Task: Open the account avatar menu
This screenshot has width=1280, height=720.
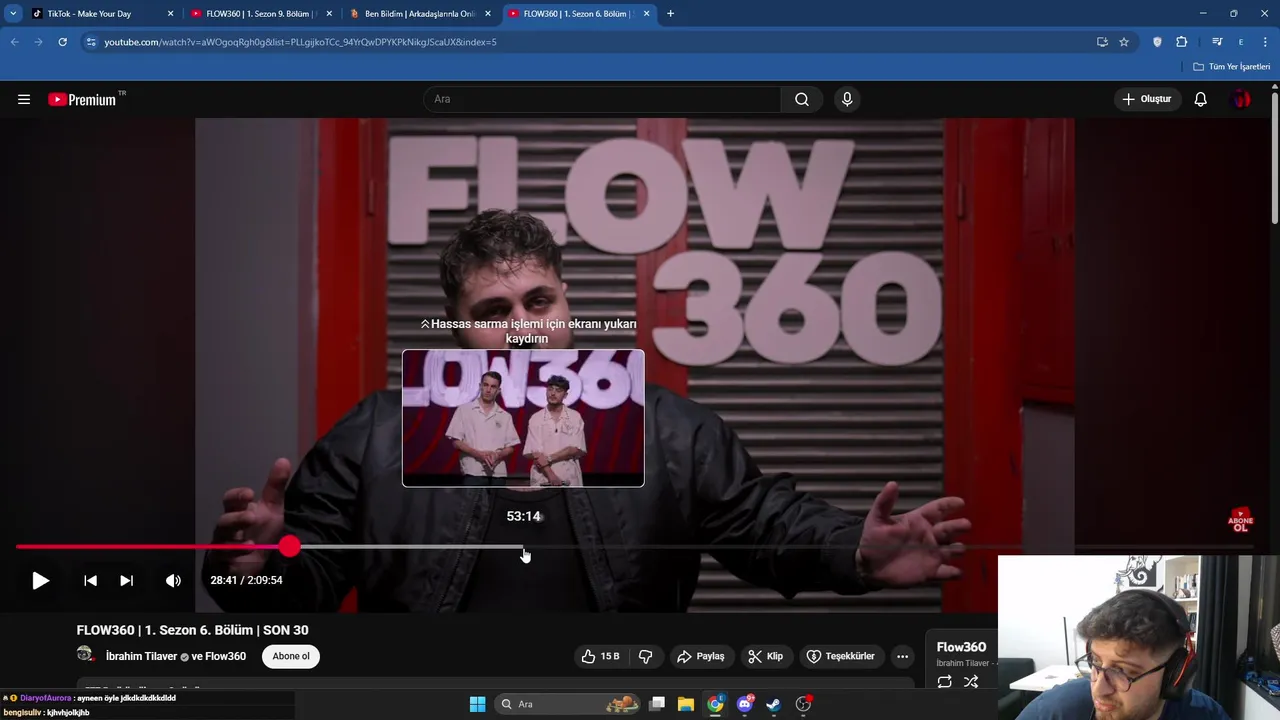Action: point(1241,99)
